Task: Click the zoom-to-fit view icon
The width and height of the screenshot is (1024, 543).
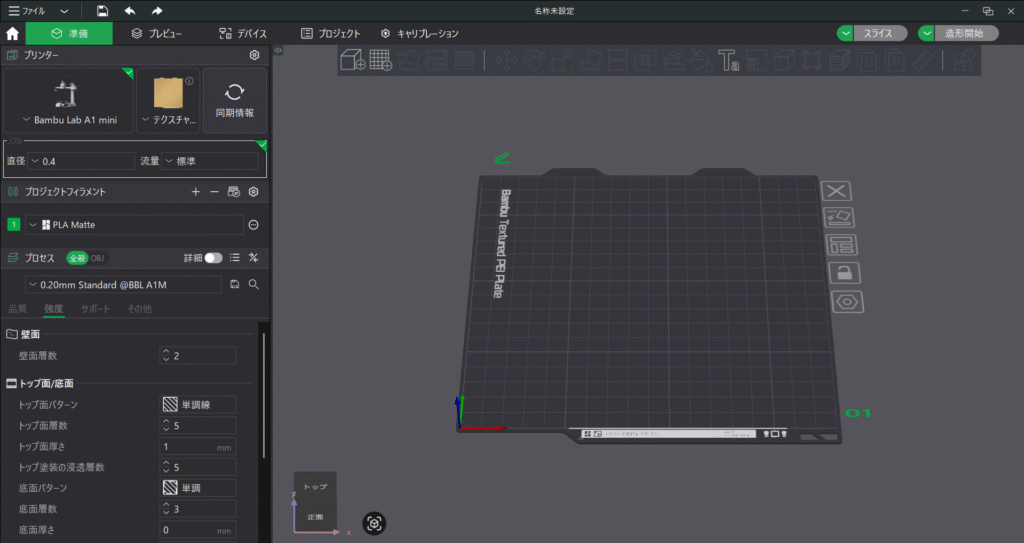Action: (374, 523)
